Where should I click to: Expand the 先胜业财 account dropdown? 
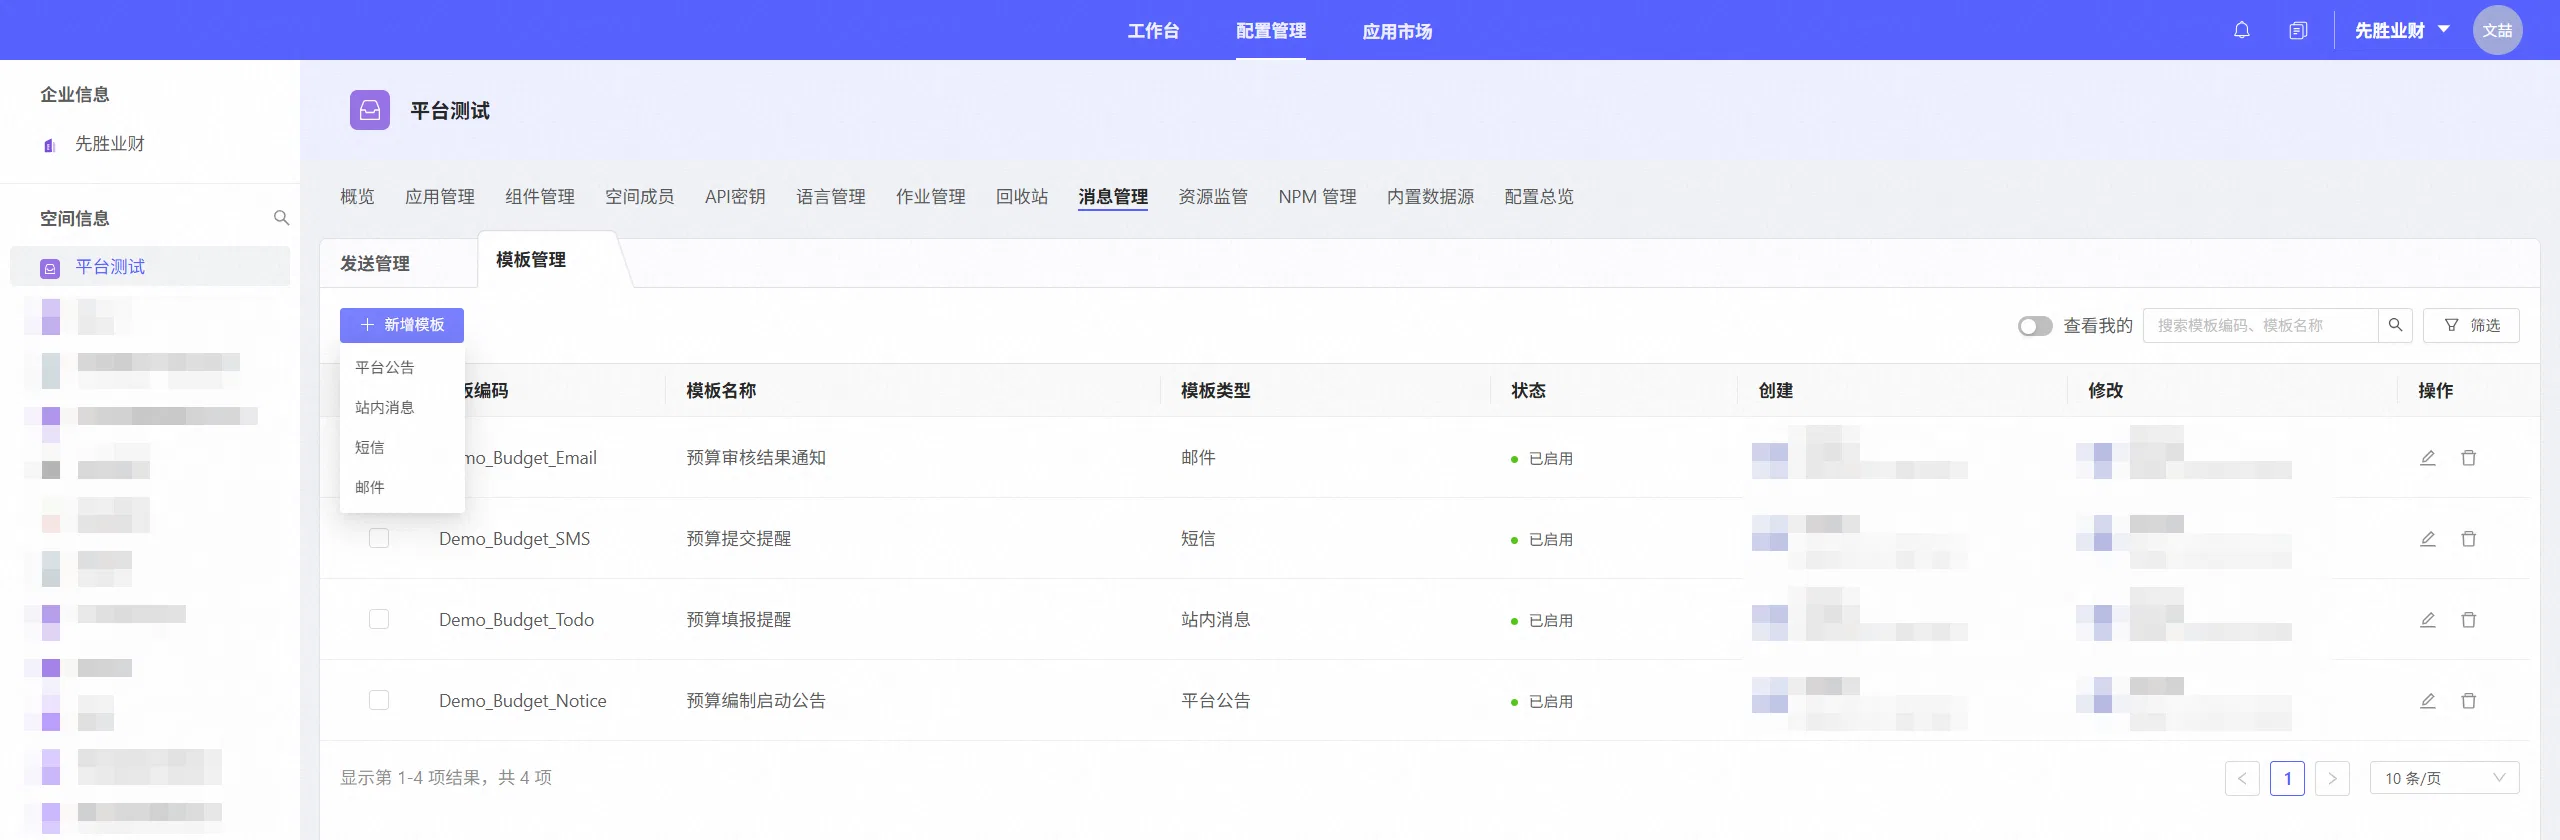2402,30
